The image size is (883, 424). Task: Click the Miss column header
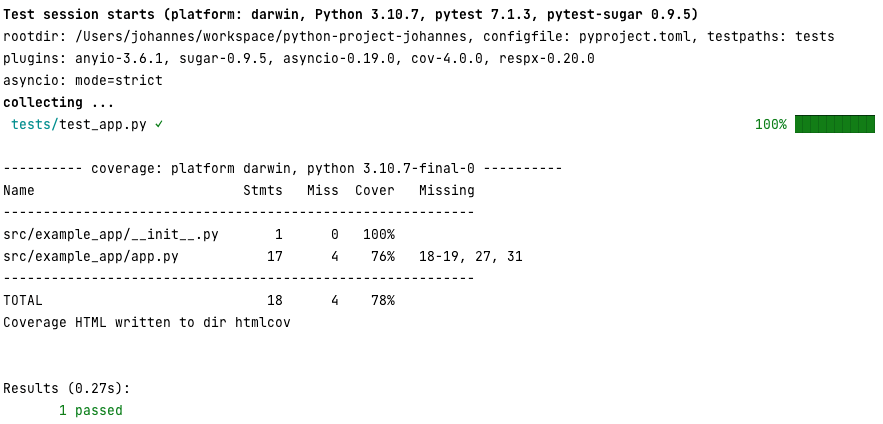tap(323, 190)
